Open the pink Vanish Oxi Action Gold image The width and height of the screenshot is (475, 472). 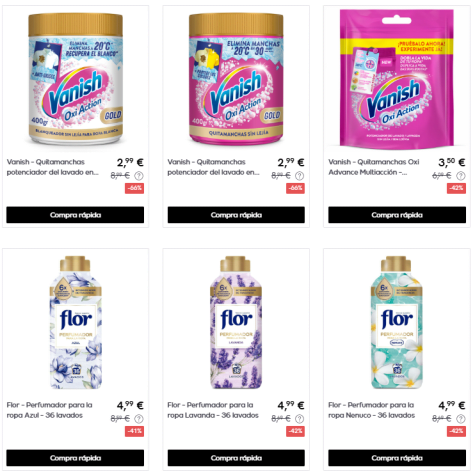(236, 79)
